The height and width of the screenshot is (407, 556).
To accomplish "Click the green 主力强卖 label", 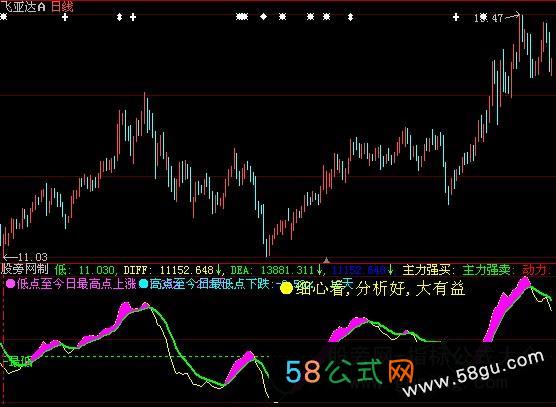I will pyautogui.click(x=486, y=270).
